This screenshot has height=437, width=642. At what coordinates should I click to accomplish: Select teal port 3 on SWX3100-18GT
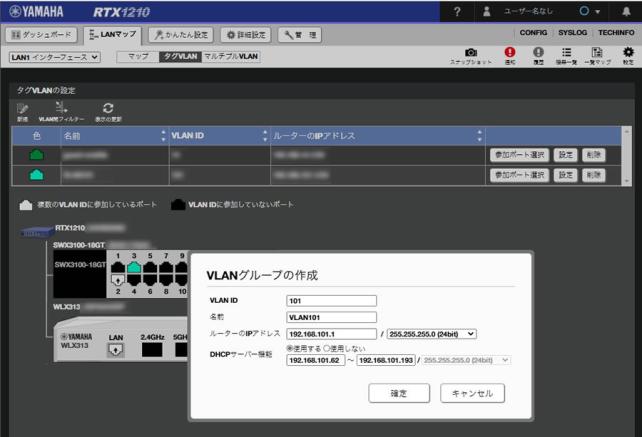click(134, 268)
